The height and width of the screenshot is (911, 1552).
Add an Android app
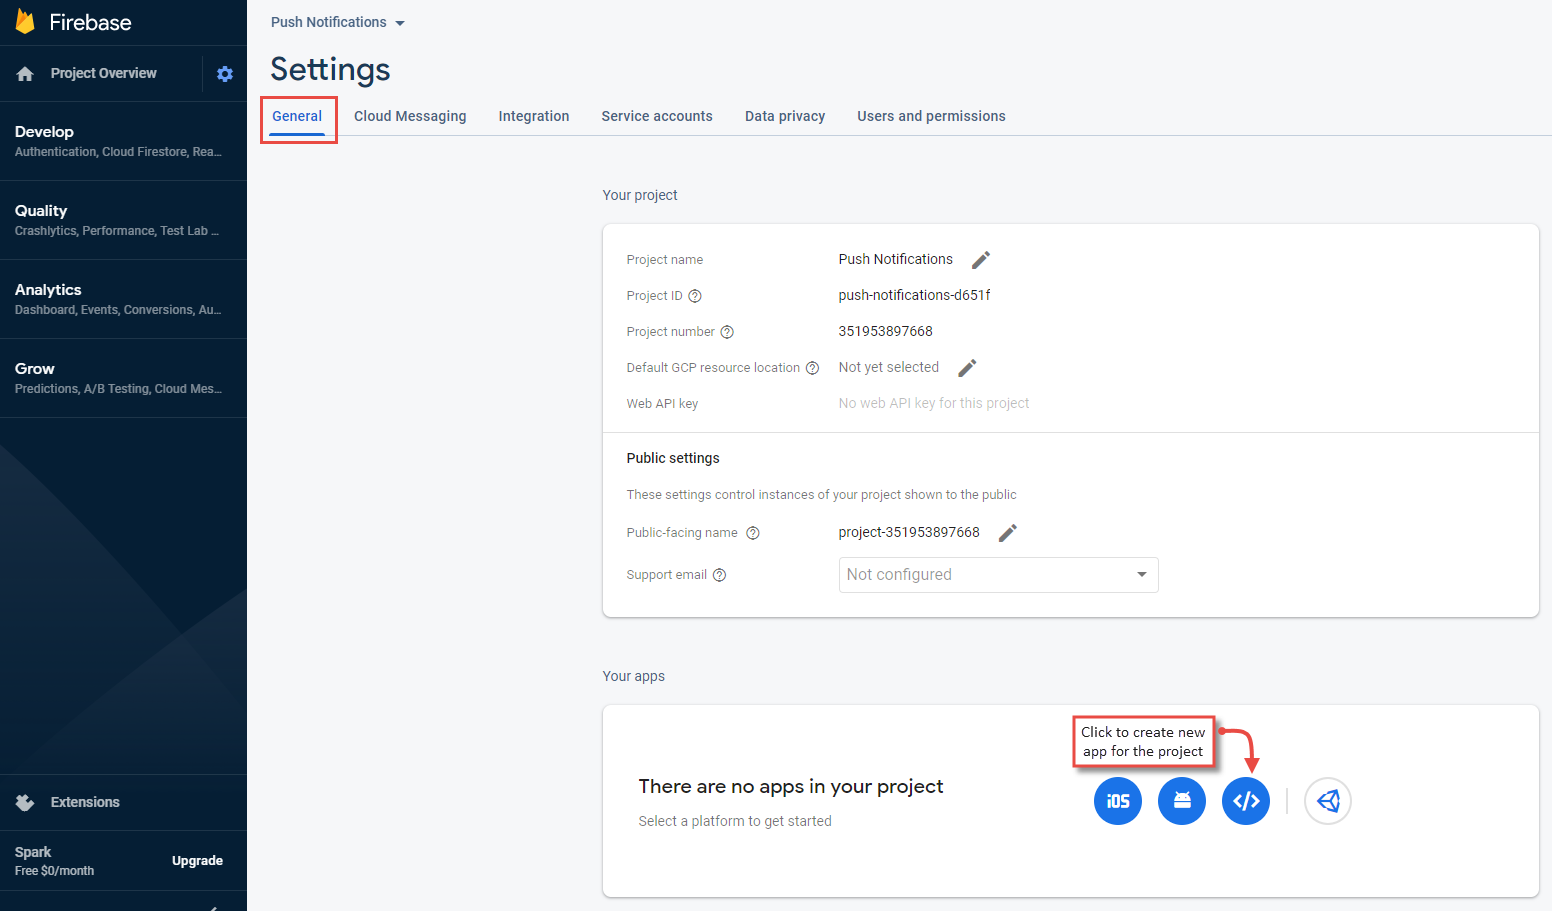click(1182, 801)
